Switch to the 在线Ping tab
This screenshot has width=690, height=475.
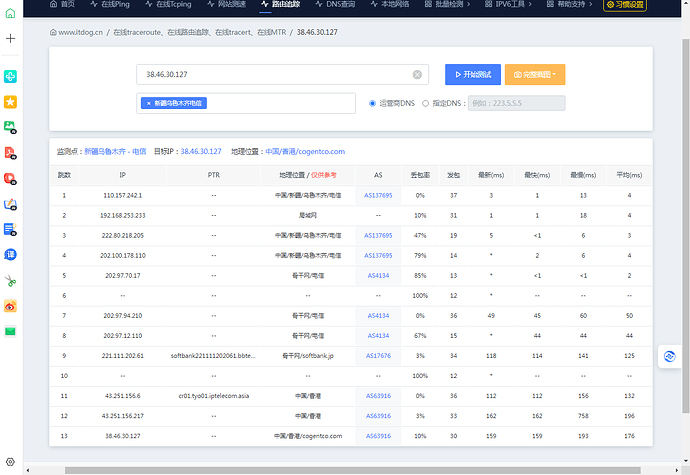click(x=110, y=4)
